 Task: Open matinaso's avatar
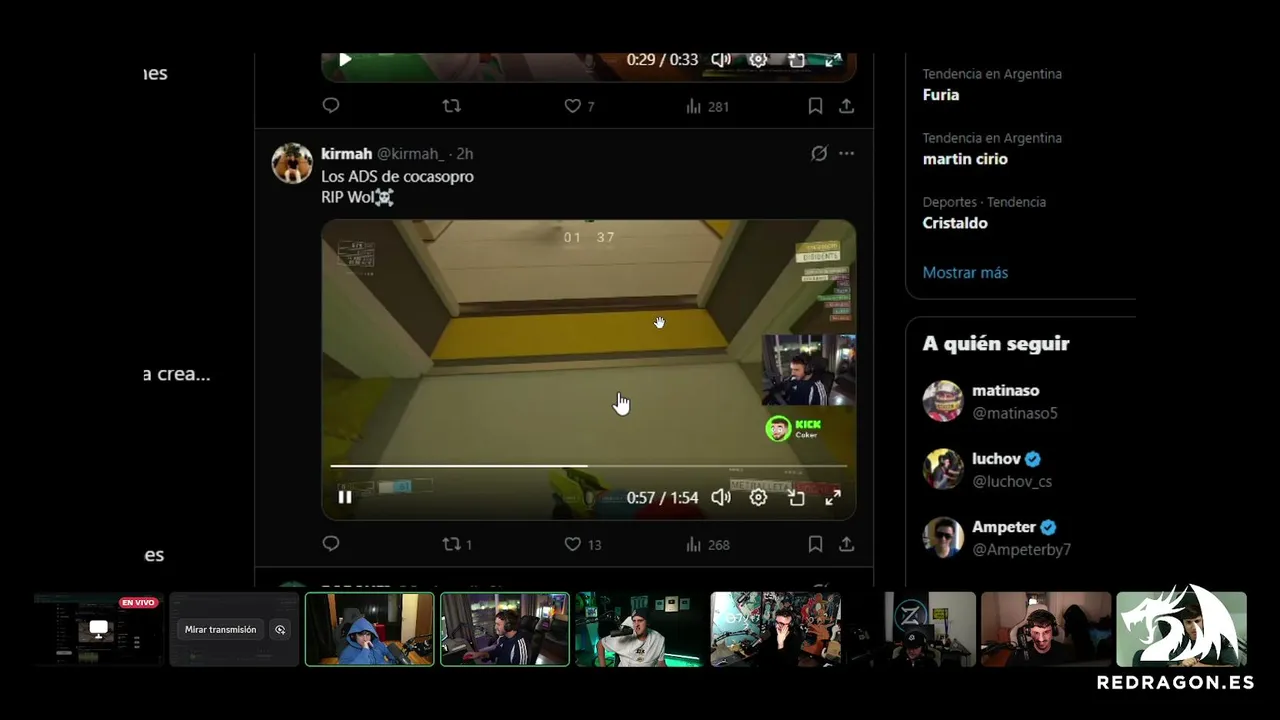point(943,401)
